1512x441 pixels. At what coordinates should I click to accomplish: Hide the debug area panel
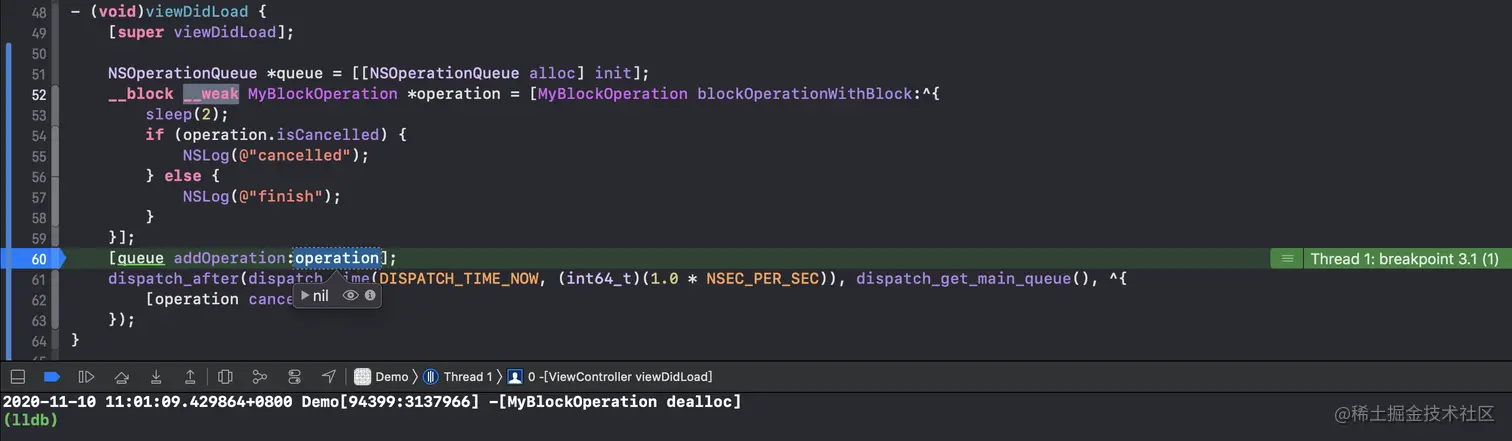[x=17, y=377]
